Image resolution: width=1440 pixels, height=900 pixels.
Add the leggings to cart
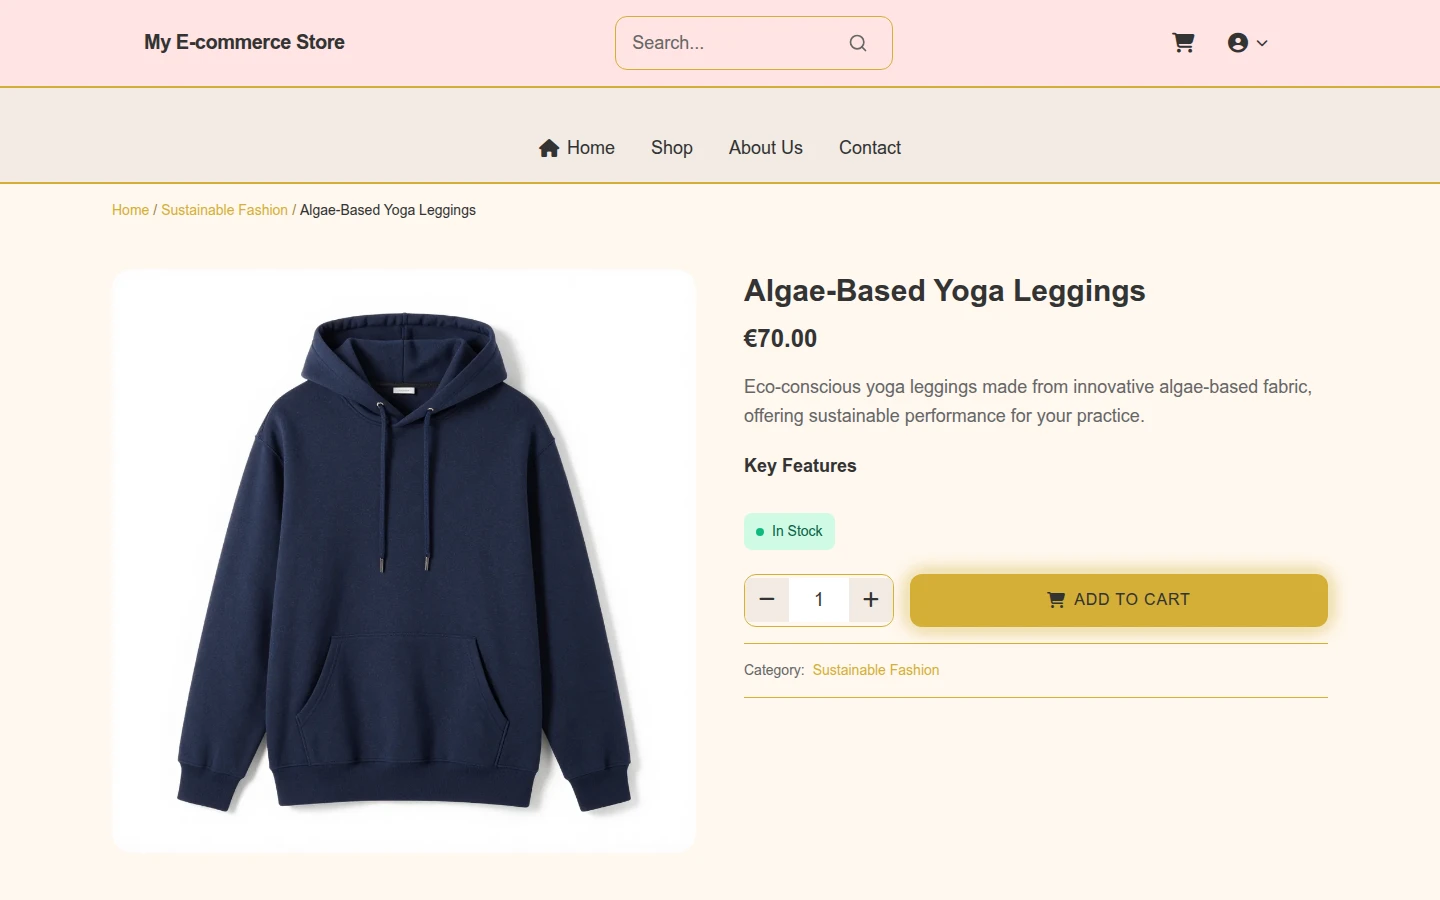coord(1119,600)
